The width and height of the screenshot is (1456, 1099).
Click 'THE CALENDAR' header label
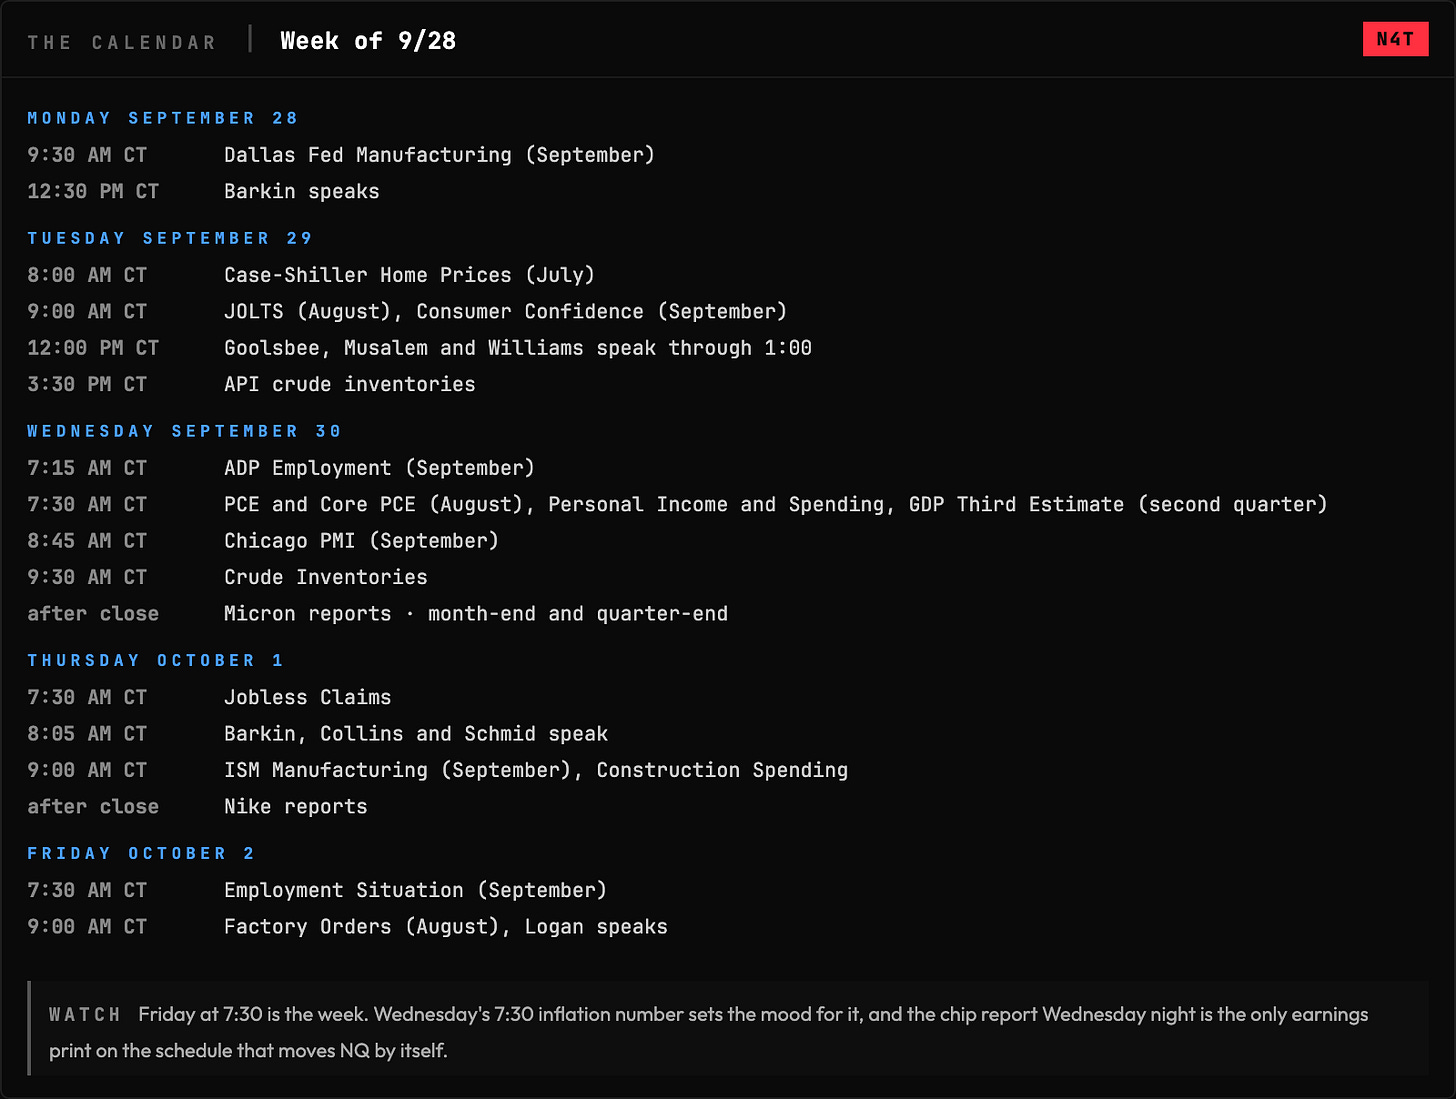pyautogui.click(x=122, y=43)
